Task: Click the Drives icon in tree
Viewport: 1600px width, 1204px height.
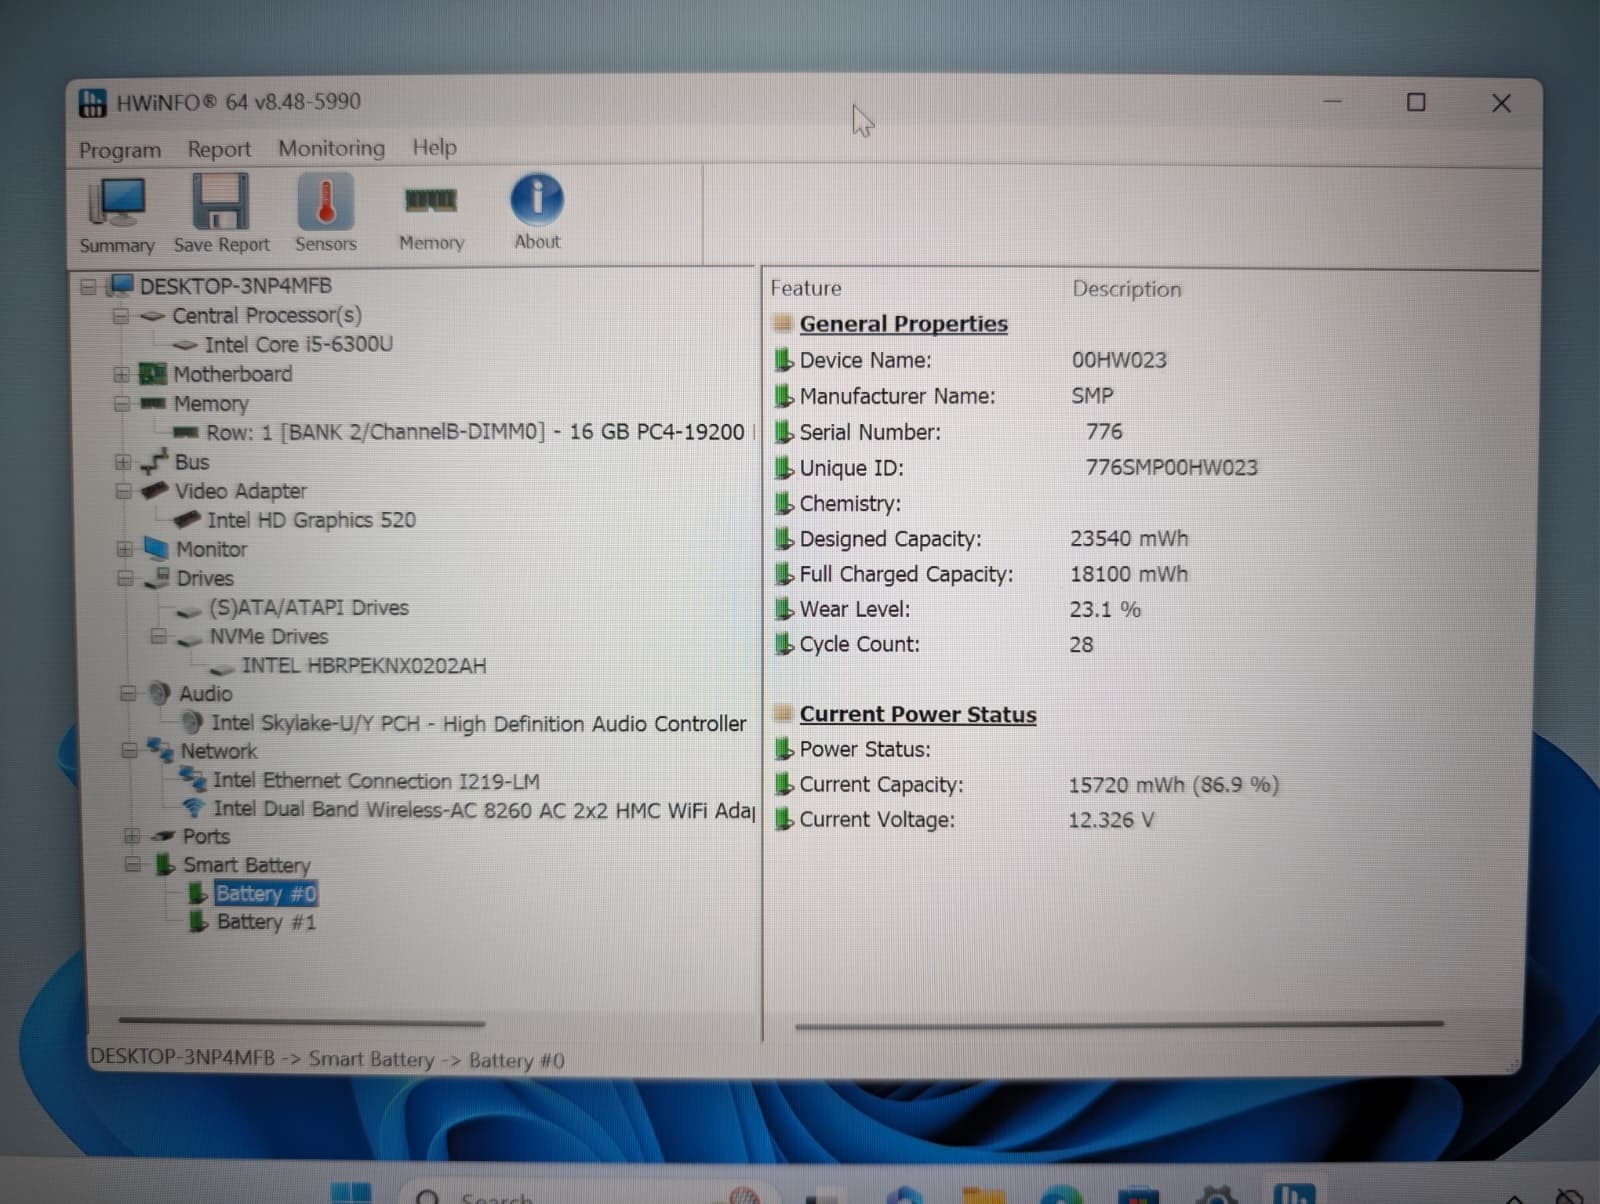Action: pos(157,578)
